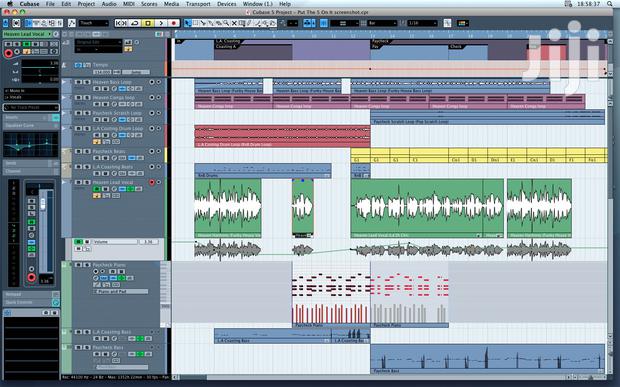
Task: Select the Split scissors tool
Action: [x=203, y=23]
